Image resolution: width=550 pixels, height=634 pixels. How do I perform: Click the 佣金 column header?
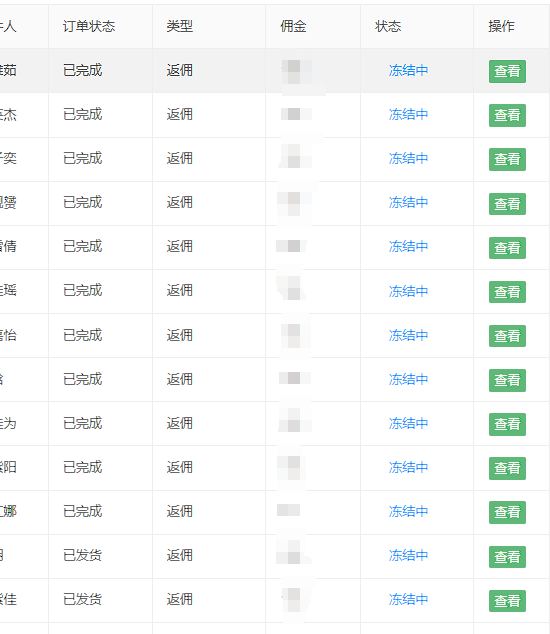(293, 26)
